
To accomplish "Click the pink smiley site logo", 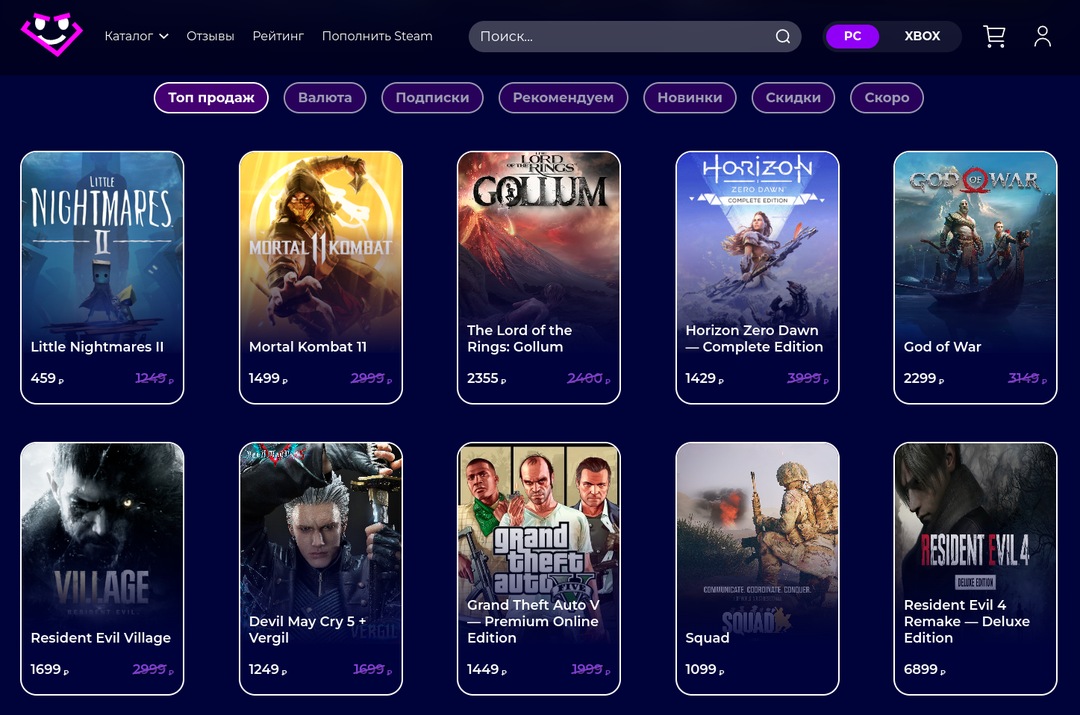I will click(52, 34).
